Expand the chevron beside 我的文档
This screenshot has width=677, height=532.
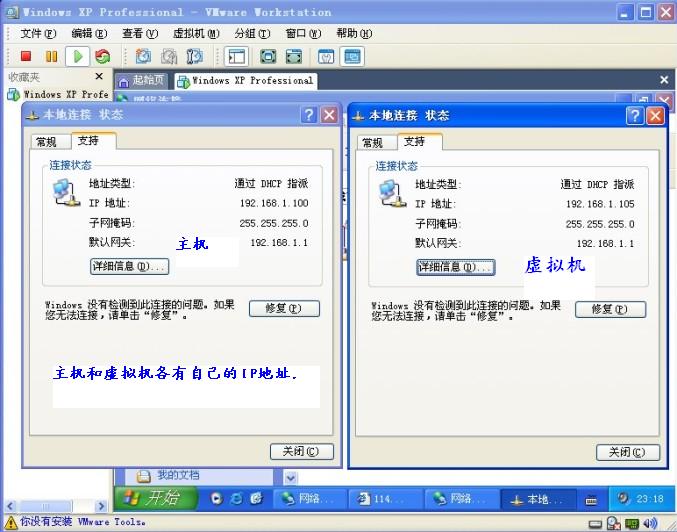(x=290, y=477)
